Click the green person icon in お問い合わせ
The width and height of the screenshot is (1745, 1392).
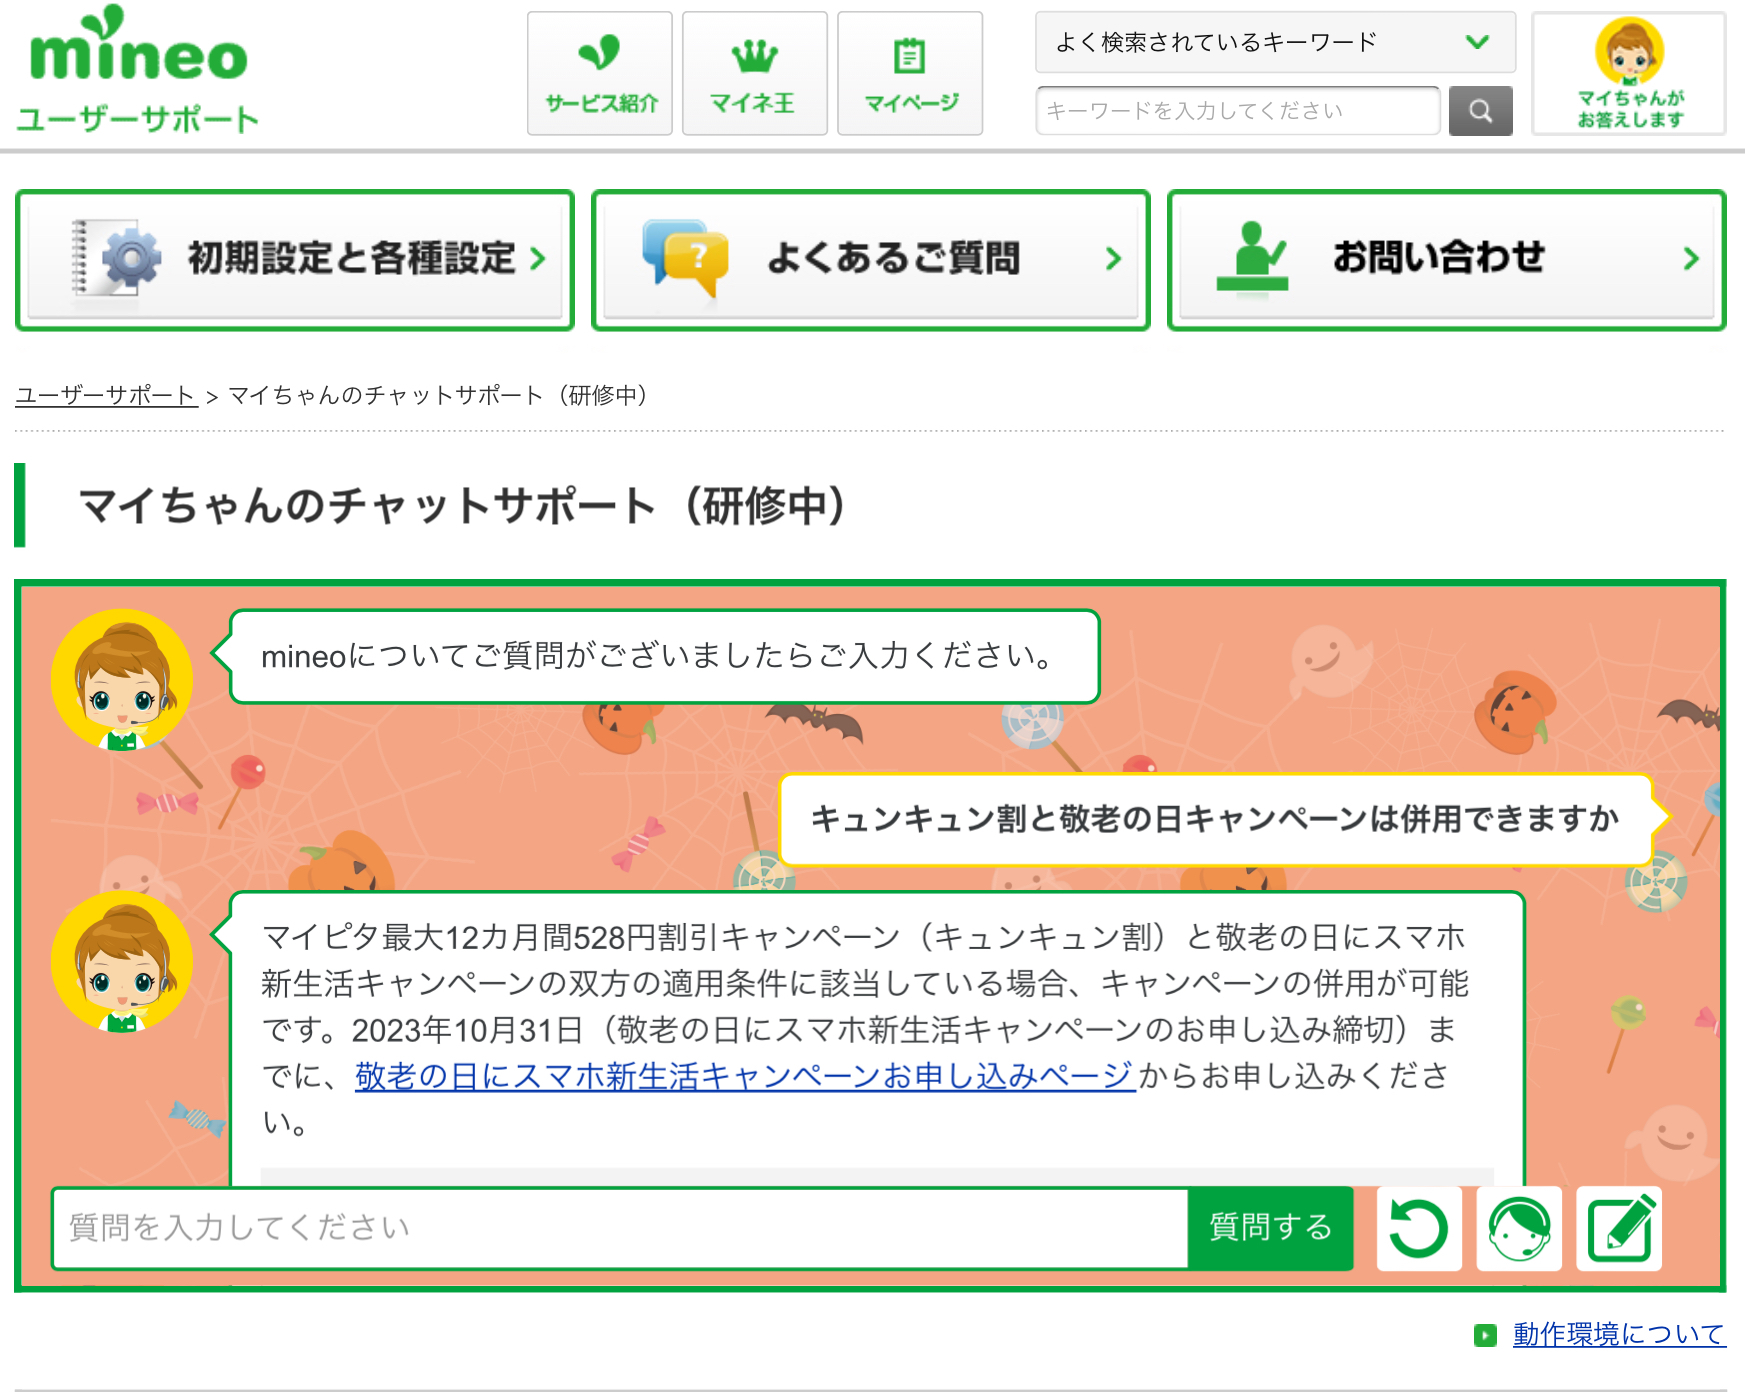coord(1252,258)
